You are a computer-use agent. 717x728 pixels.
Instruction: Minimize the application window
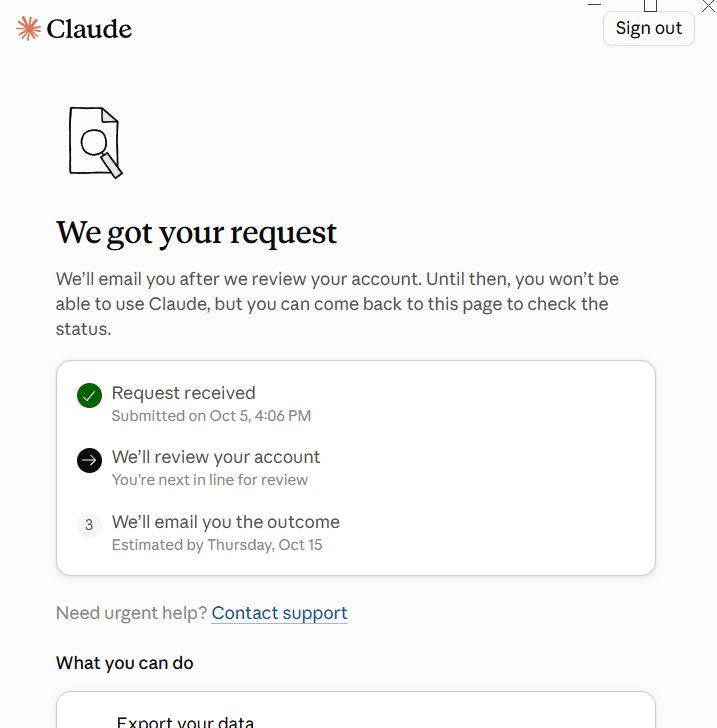point(594,4)
